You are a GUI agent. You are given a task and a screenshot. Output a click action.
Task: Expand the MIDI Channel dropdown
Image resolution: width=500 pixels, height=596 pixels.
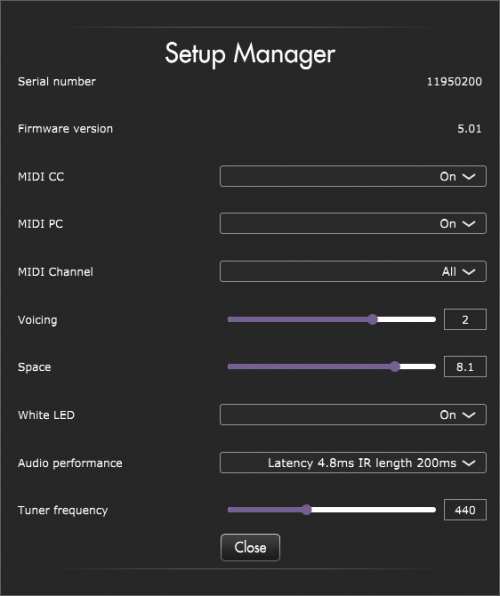(x=353, y=271)
